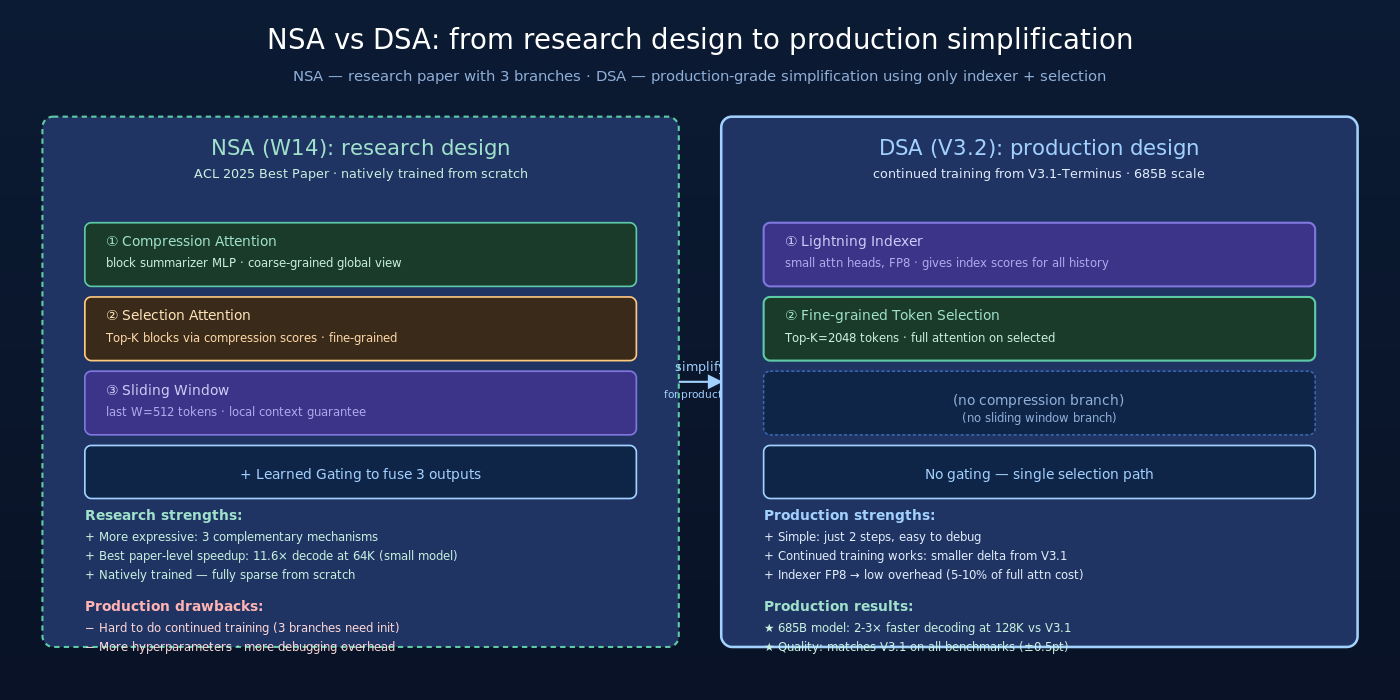1400x700 pixels.
Task: Click '+ Continued training works: smaller delta from V3.1'
Action: point(915,556)
